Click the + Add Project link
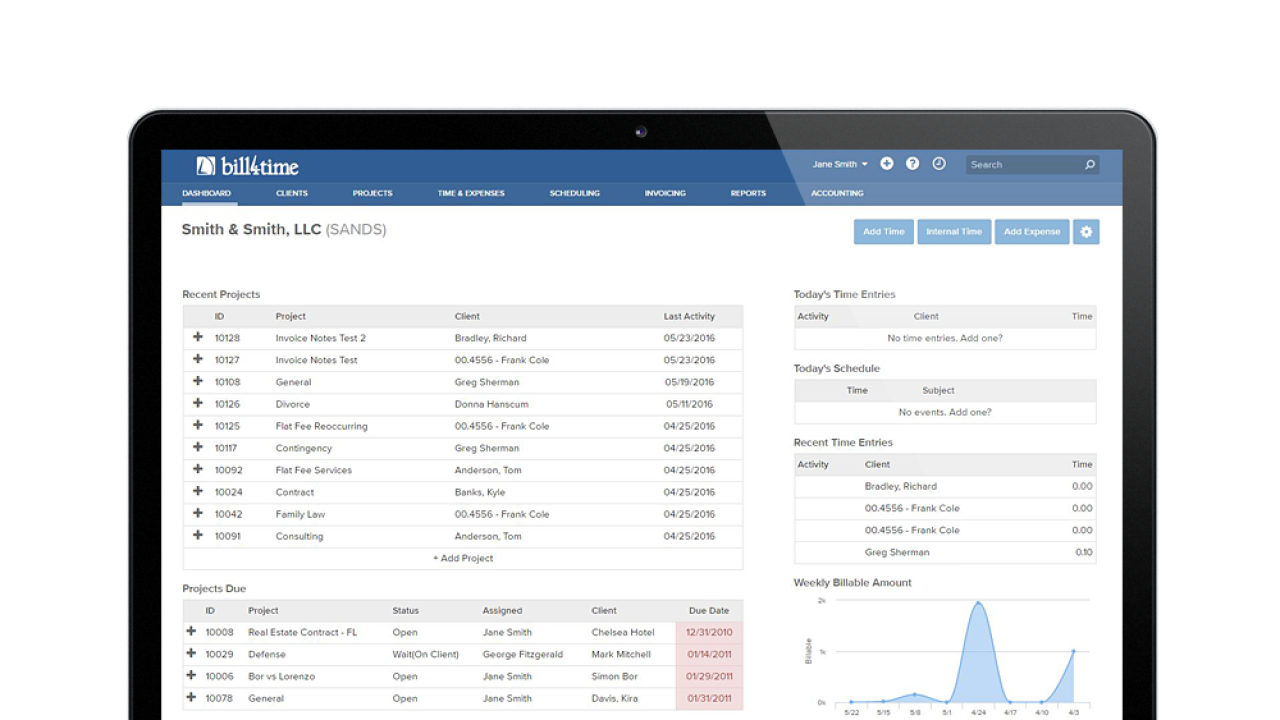Image resolution: width=1280 pixels, height=720 pixels. point(463,558)
